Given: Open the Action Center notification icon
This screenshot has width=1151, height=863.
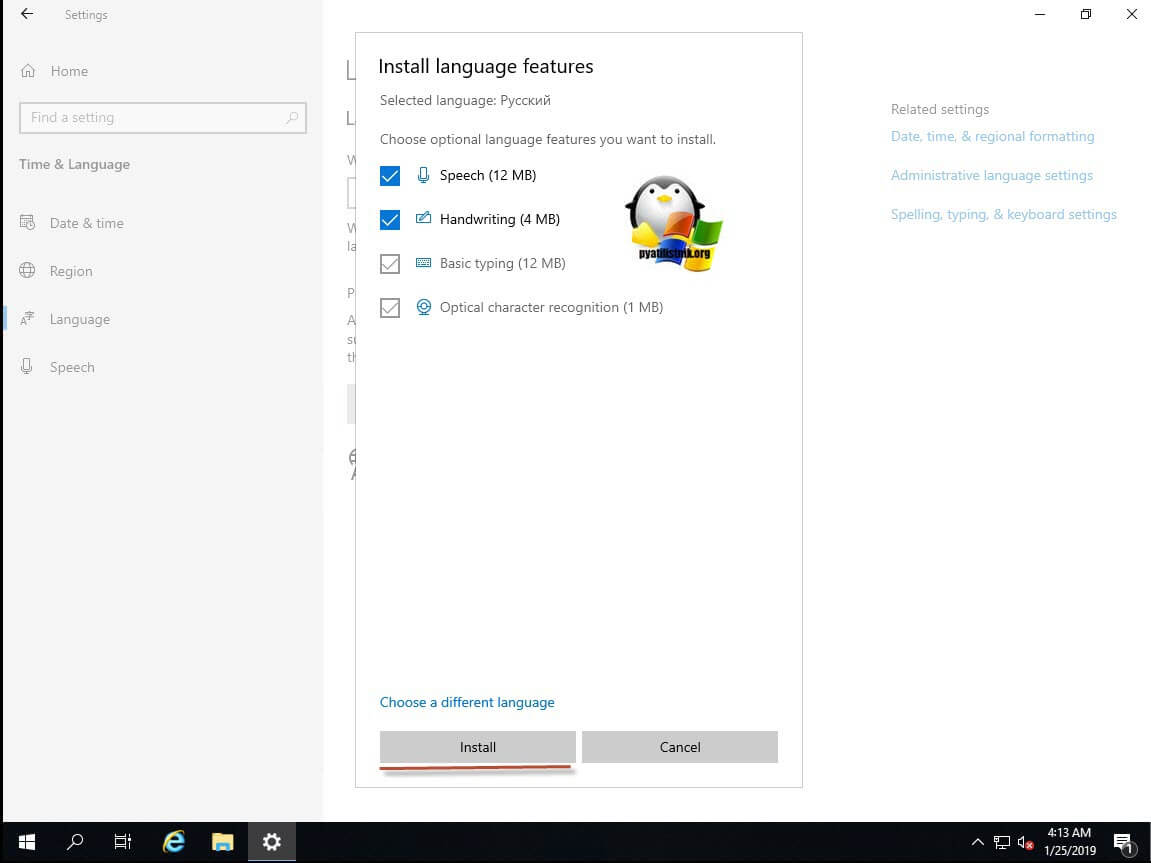Looking at the screenshot, I should click(1122, 842).
